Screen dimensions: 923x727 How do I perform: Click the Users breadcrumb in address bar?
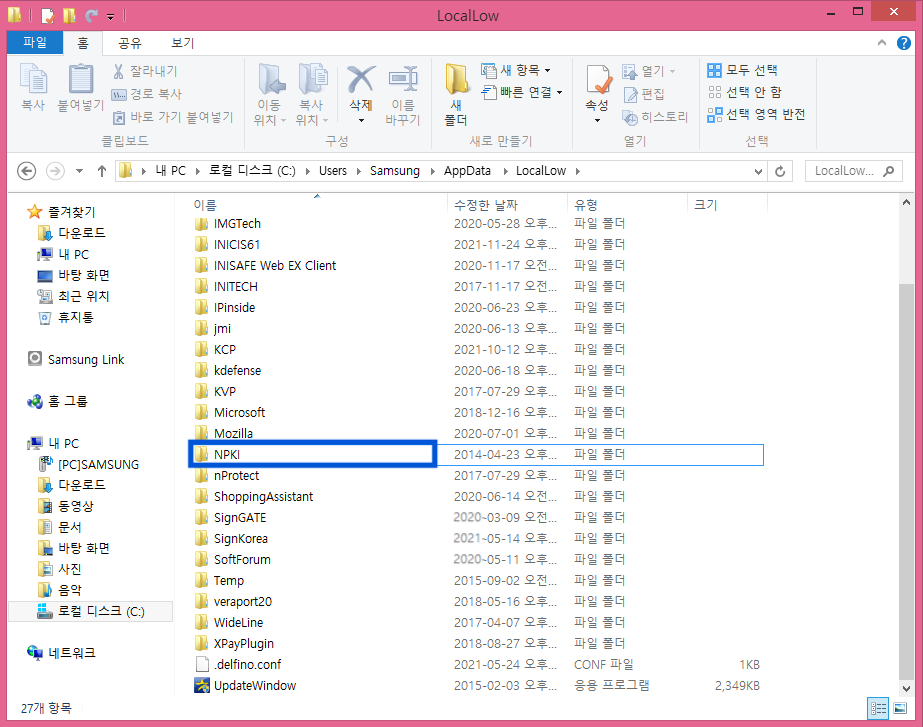(333, 171)
